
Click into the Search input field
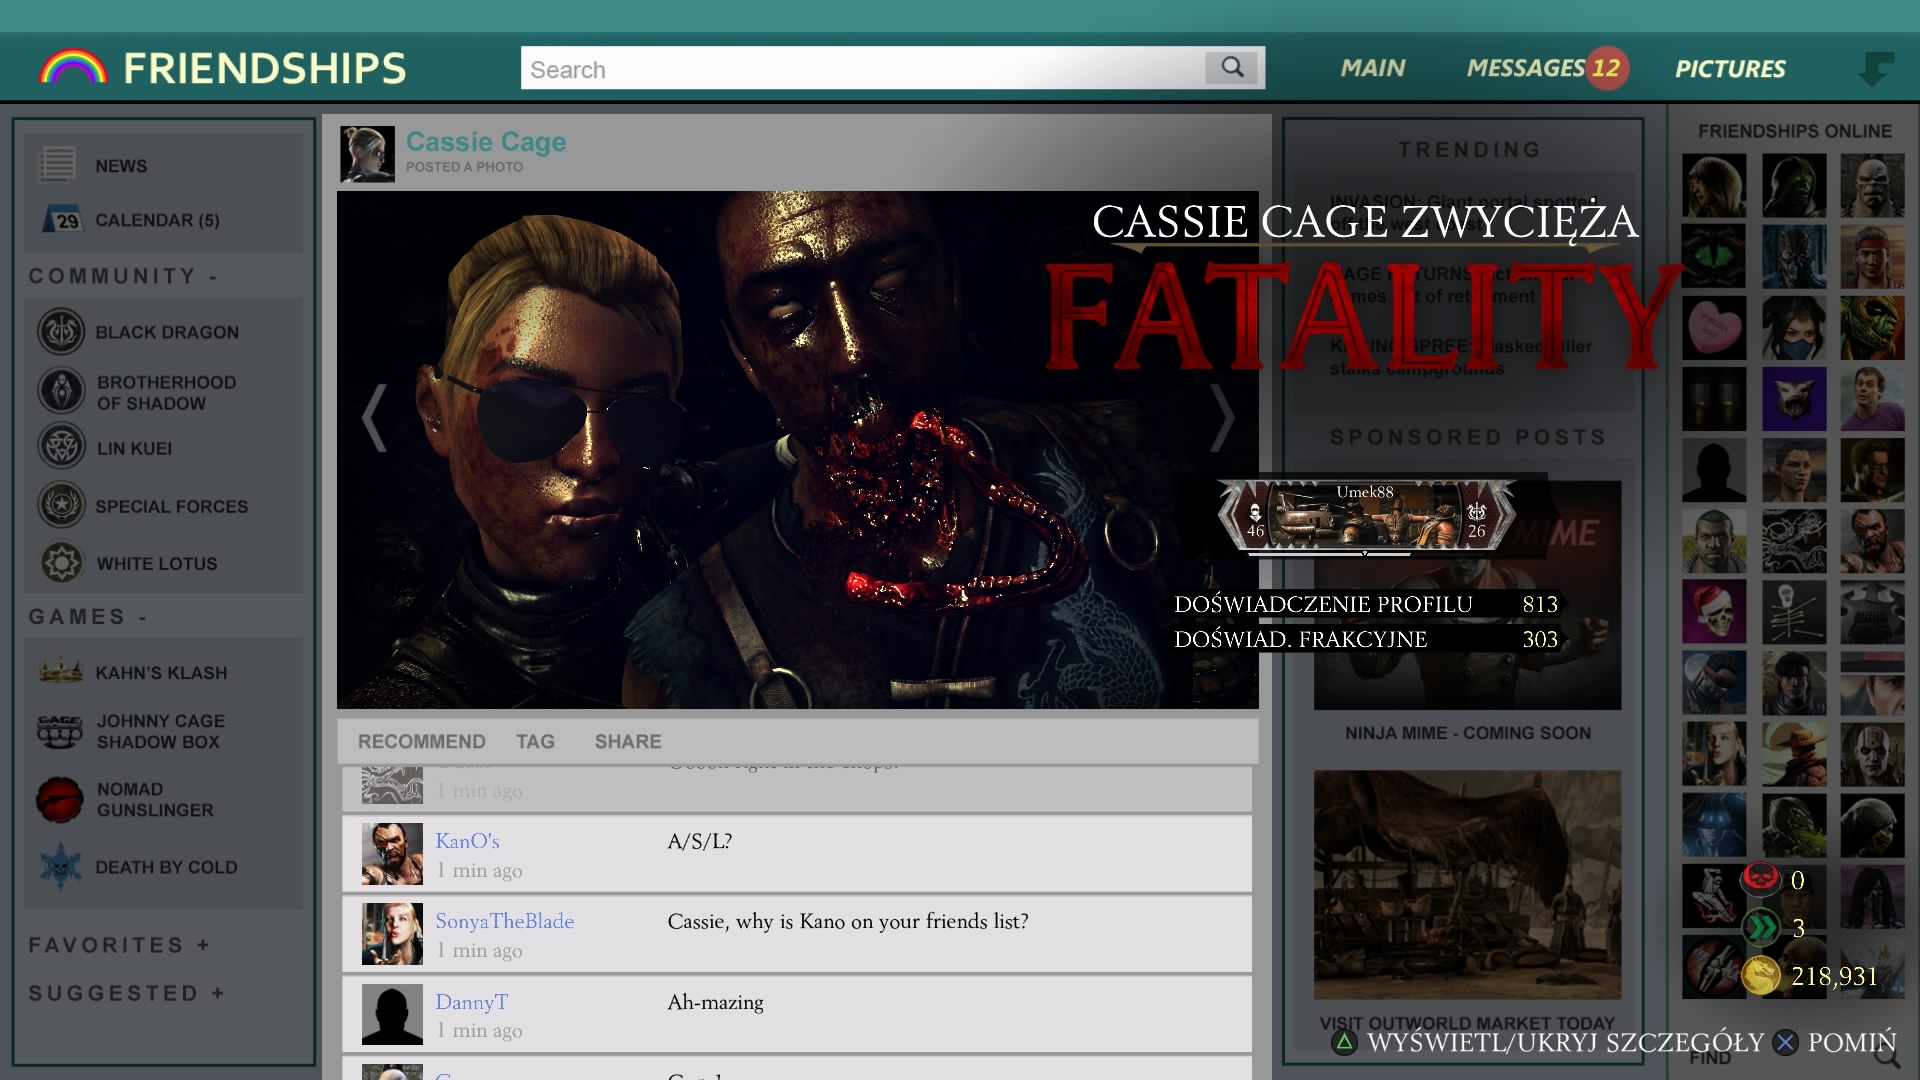[860, 69]
